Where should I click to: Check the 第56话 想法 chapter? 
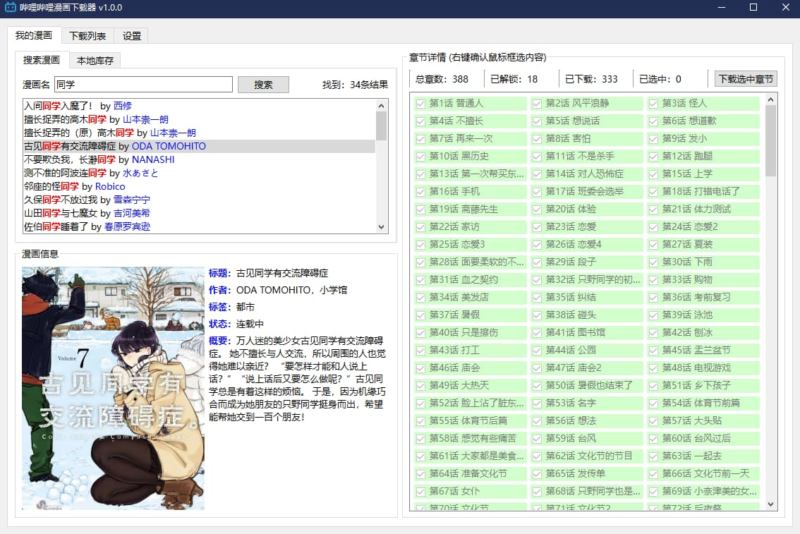pyautogui.click(x=537, y=421)
